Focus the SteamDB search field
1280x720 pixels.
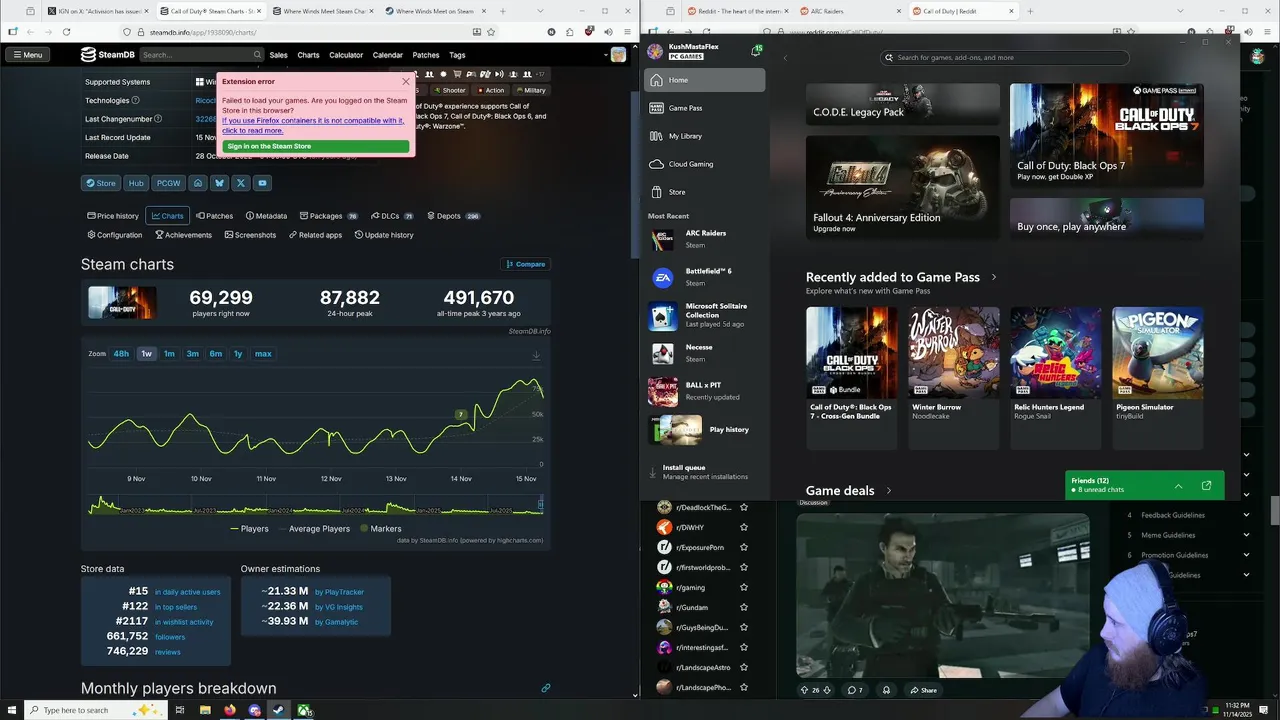[x=201, y=55]
